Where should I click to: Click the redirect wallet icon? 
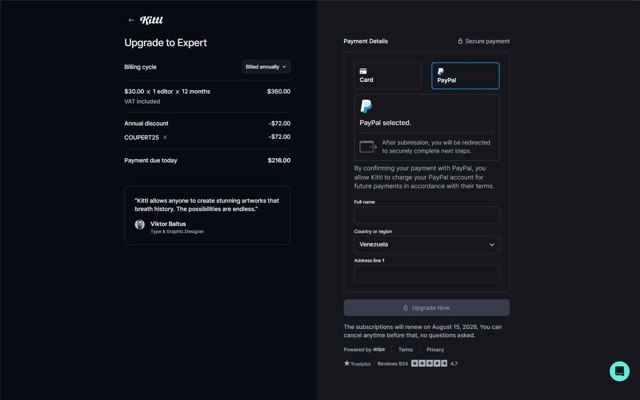367,147
